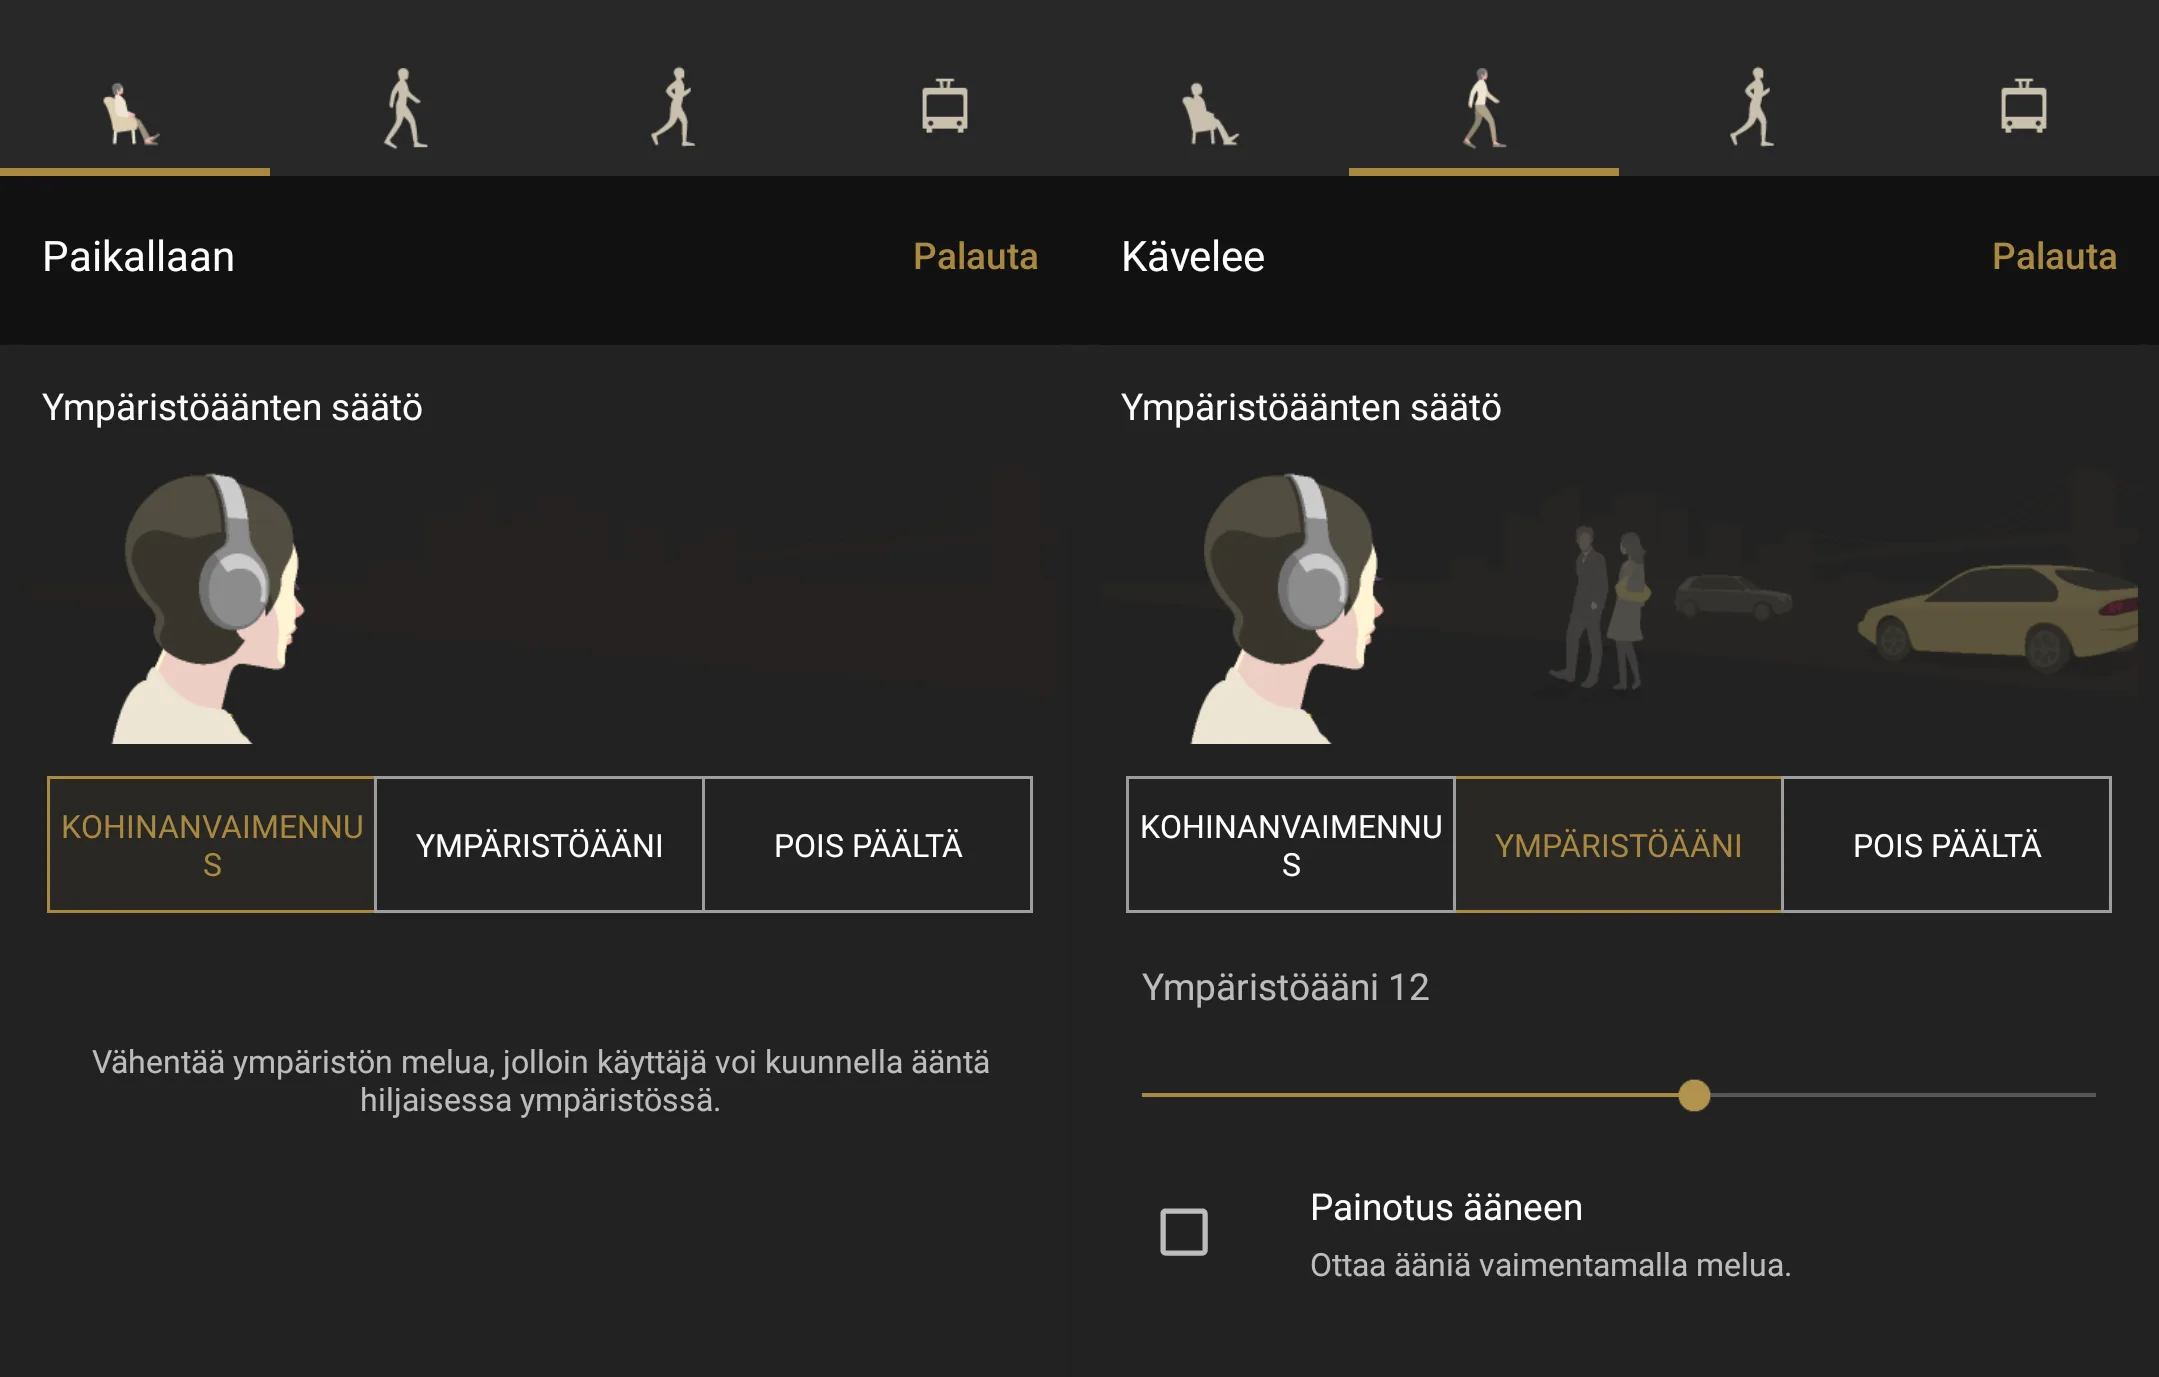Click Palauta next to Kävelee

2054,257
